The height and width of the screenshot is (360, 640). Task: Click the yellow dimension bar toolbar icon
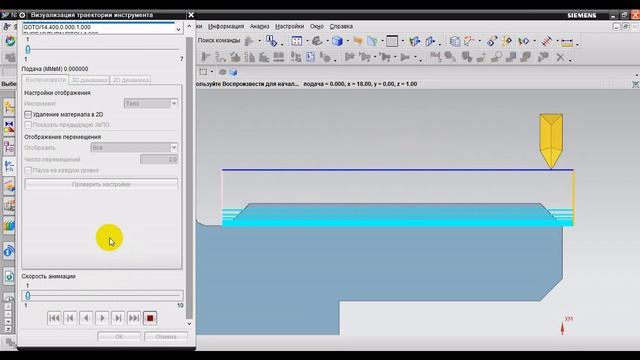(x=567, y=42)
